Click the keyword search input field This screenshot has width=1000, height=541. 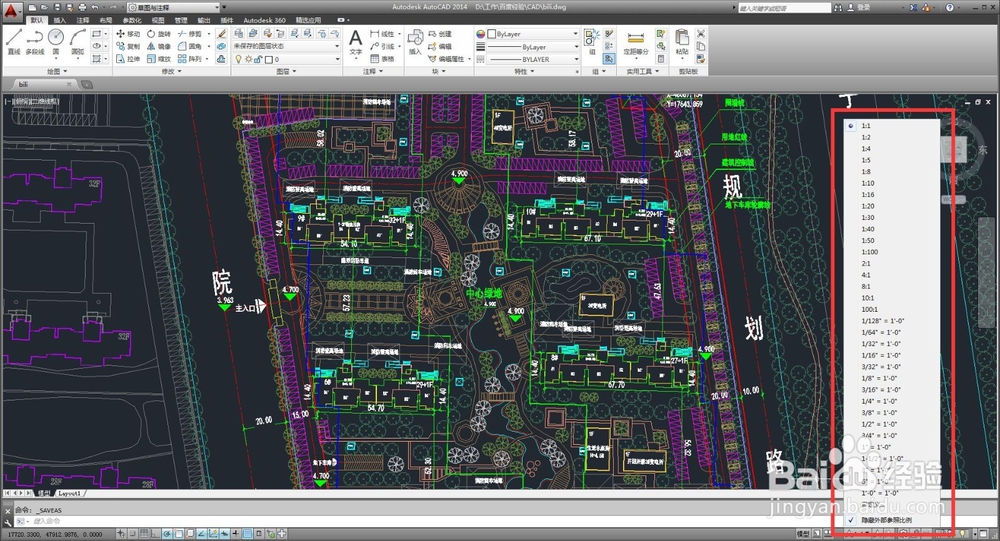click(x=784, y=8)
